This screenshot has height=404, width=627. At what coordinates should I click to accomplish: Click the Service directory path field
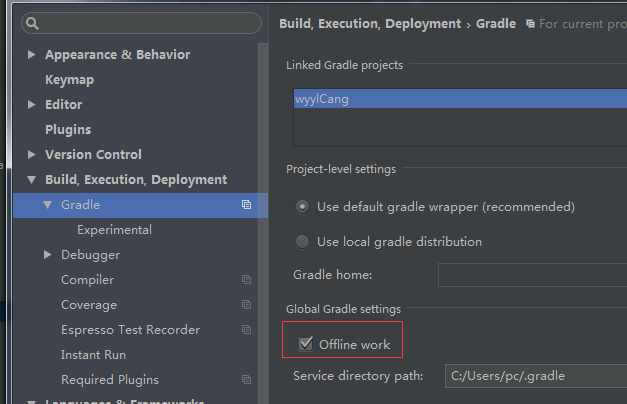535,376
